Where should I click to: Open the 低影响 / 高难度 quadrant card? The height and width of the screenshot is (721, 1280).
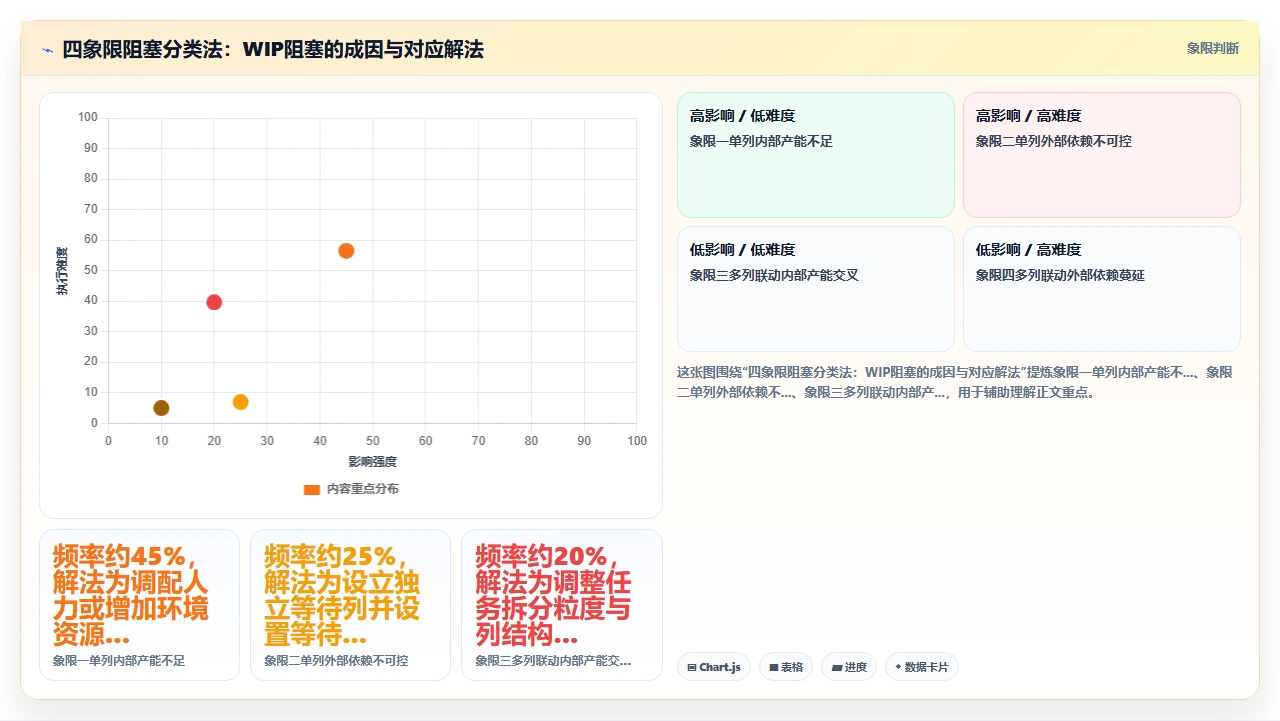coord(1102,289)
